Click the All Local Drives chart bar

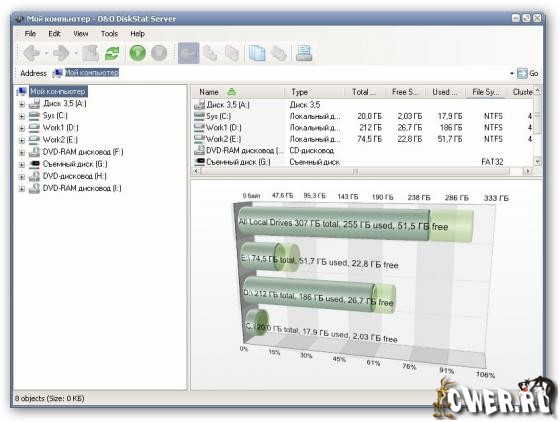[356, 224]
